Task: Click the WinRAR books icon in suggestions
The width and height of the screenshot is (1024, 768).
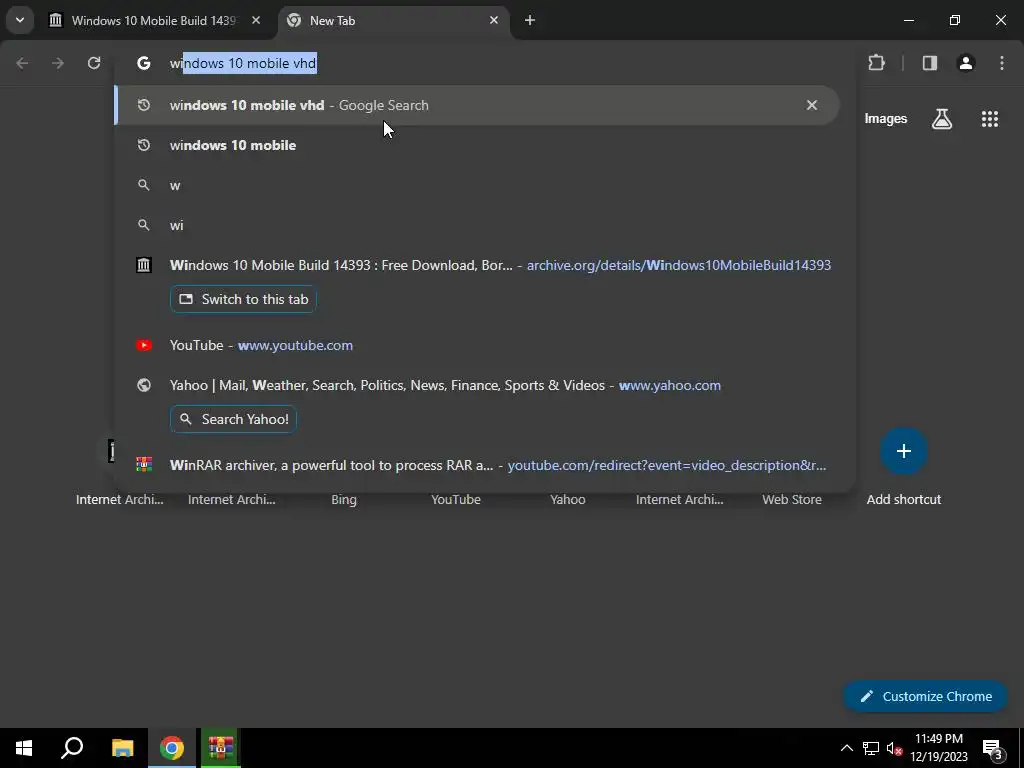Action: coord(144,465)
